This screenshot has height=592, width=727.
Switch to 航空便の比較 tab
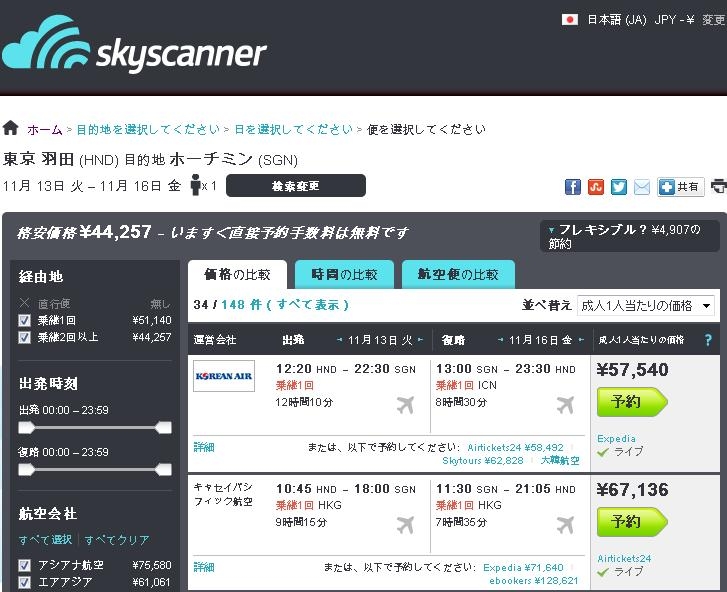coord(458,274)
